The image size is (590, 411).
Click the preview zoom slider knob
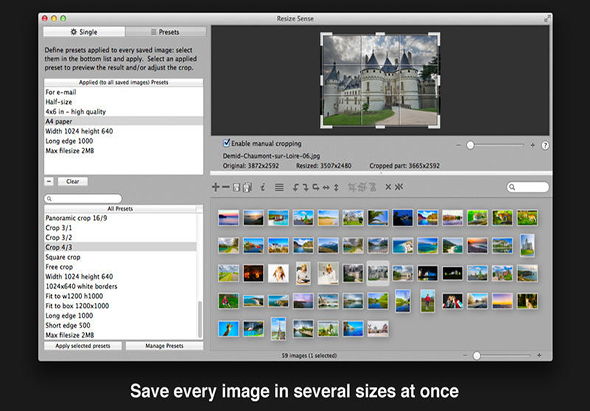tap(470, 145)
